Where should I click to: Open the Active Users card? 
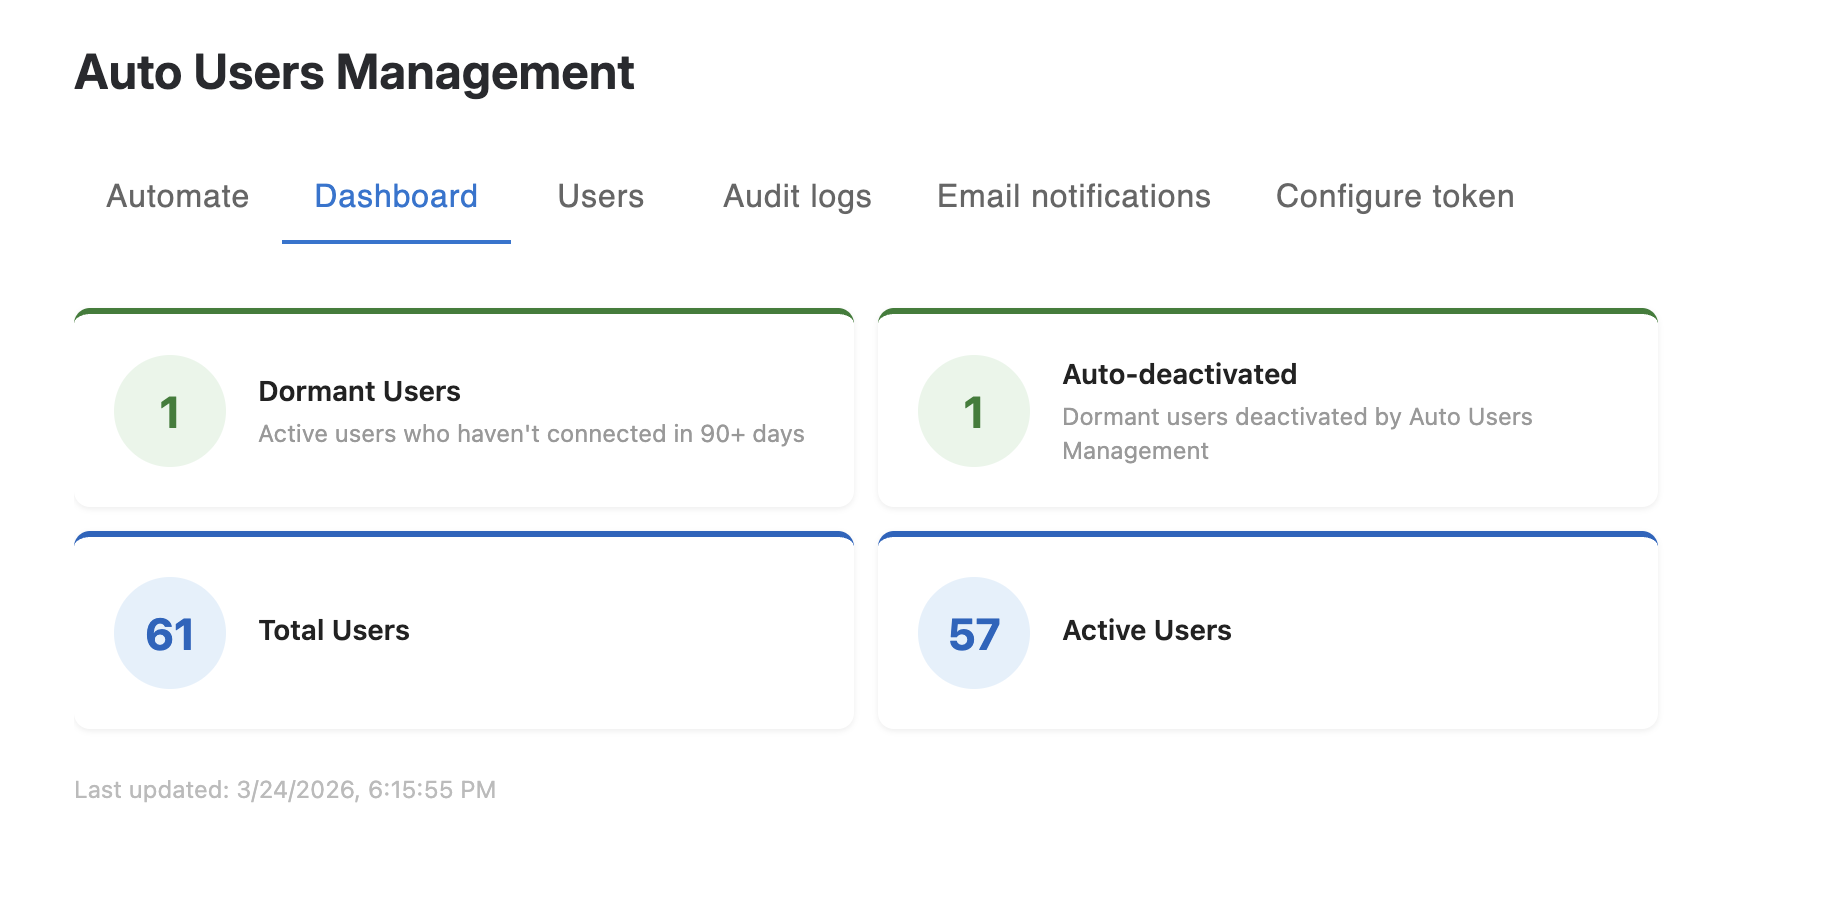click(x=1268, y=630)
